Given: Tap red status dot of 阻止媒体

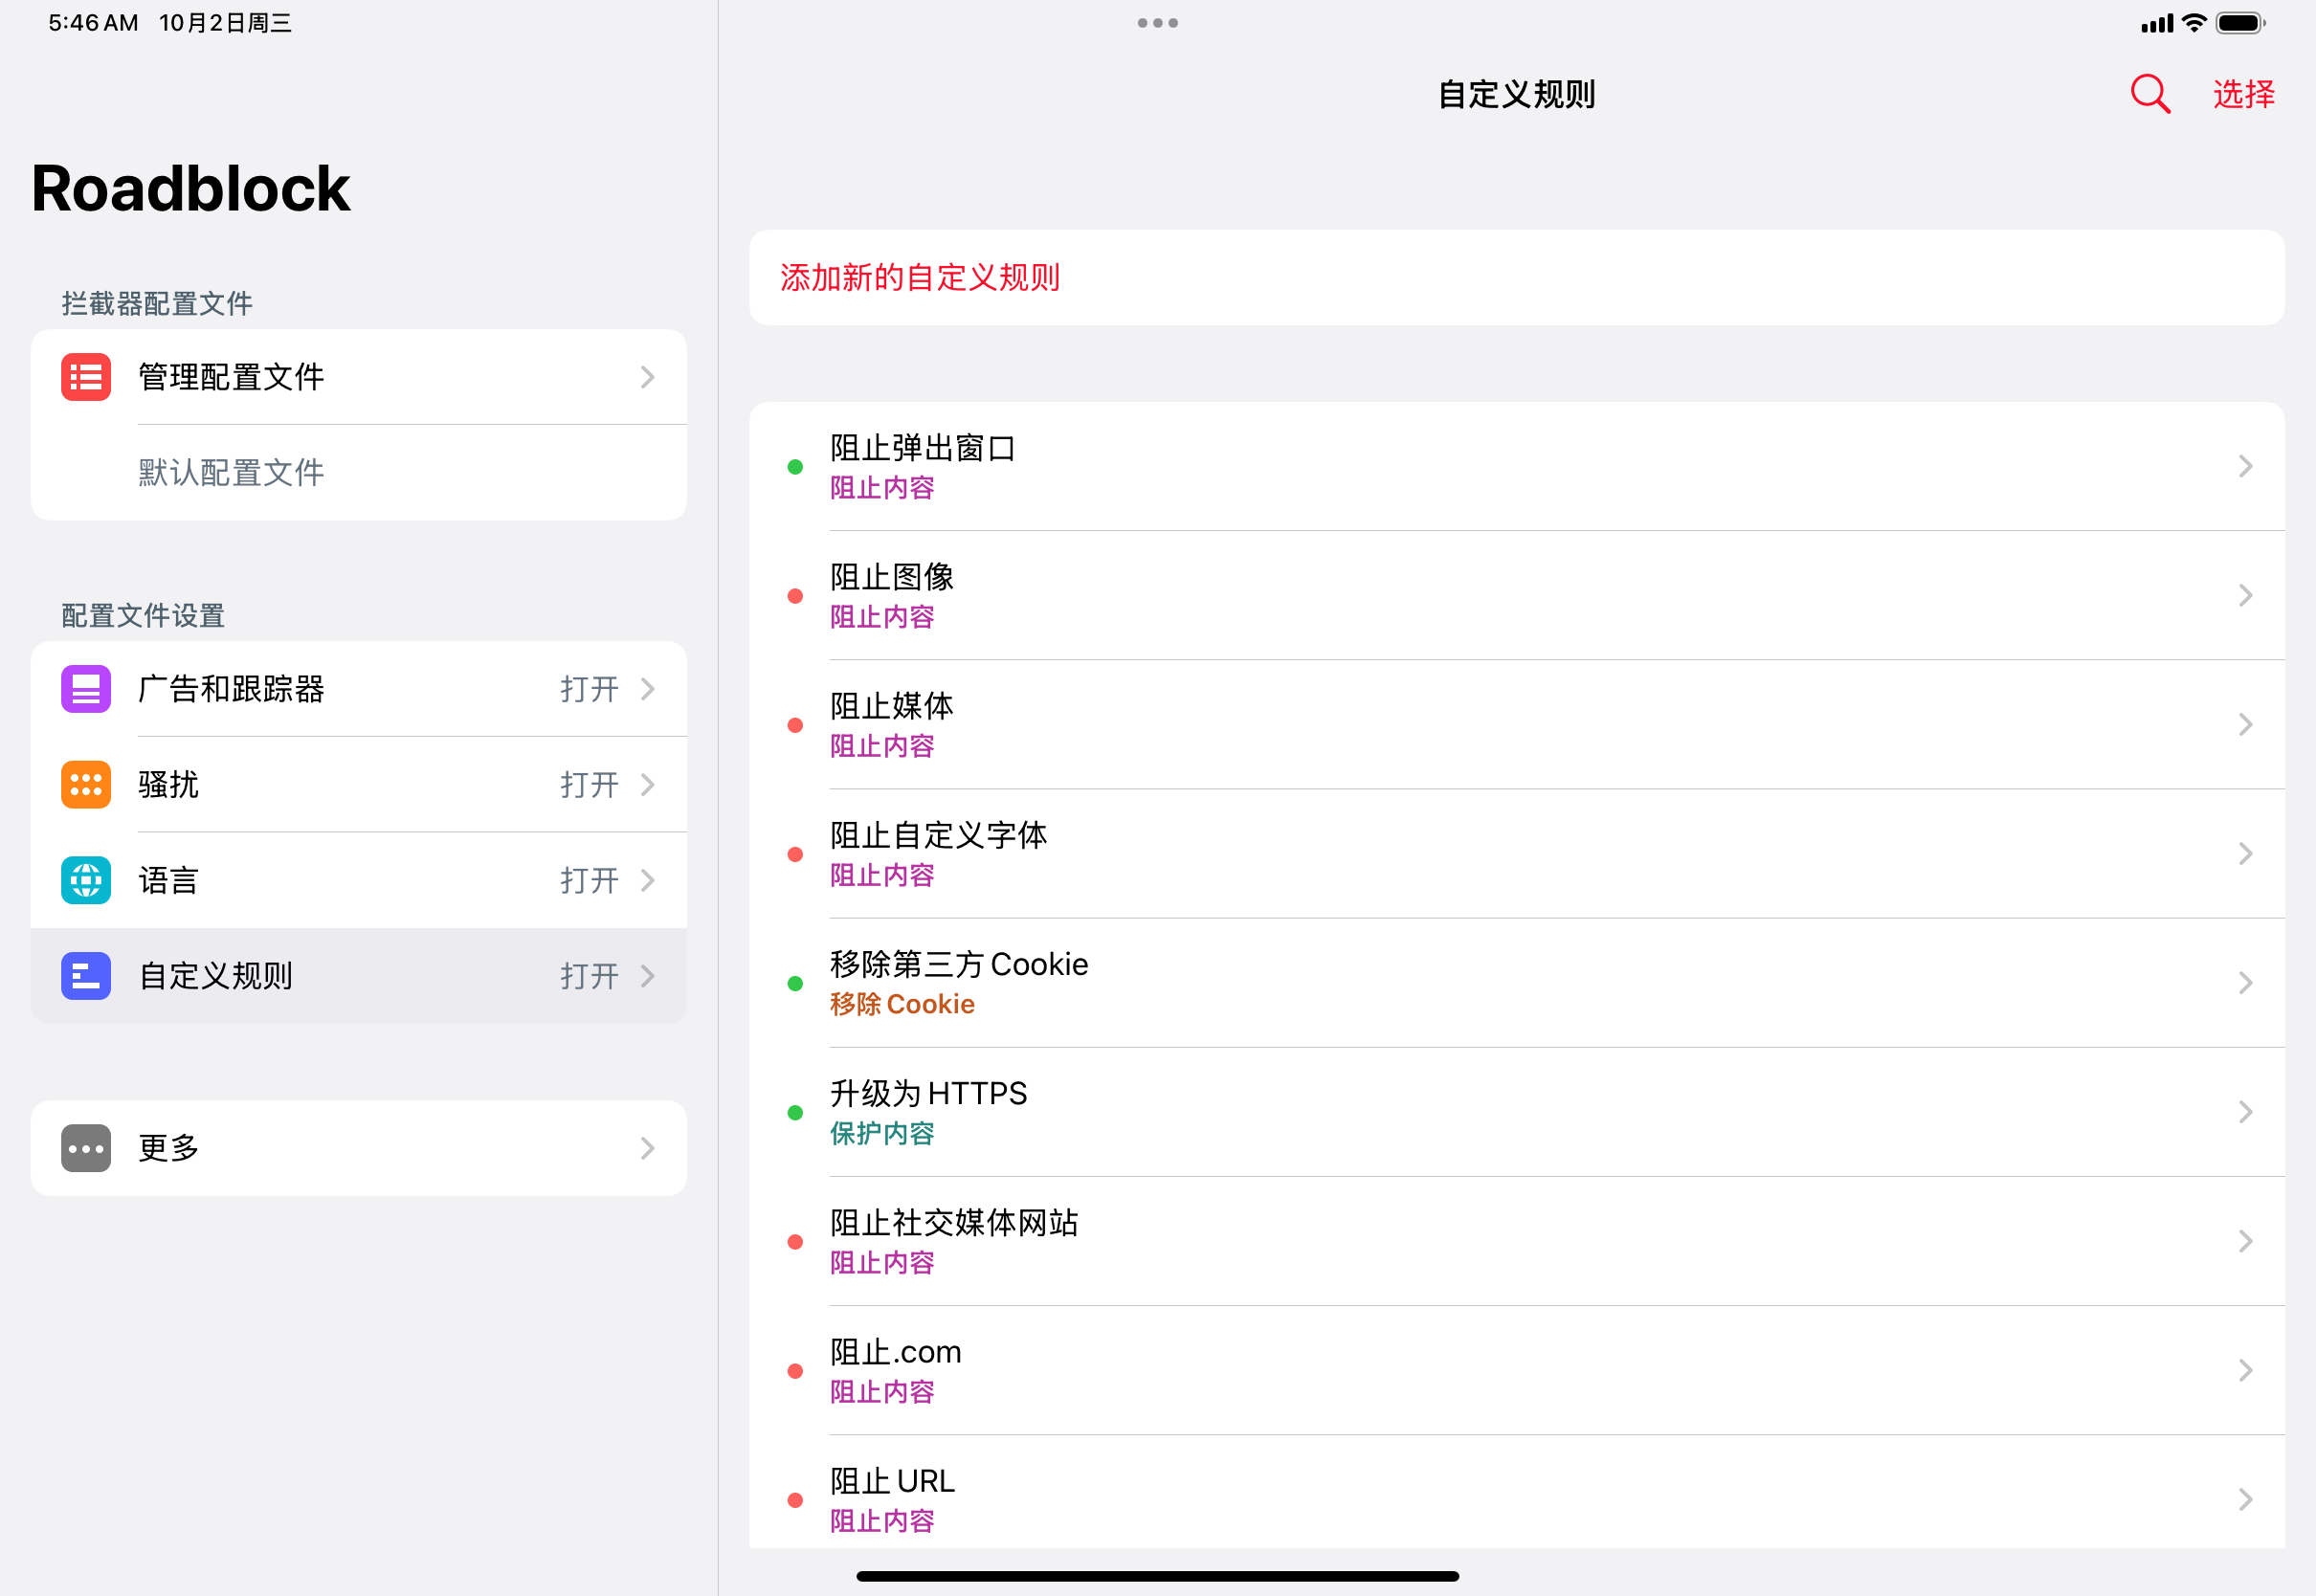Looking at the screenshot, I should [795, 725].
